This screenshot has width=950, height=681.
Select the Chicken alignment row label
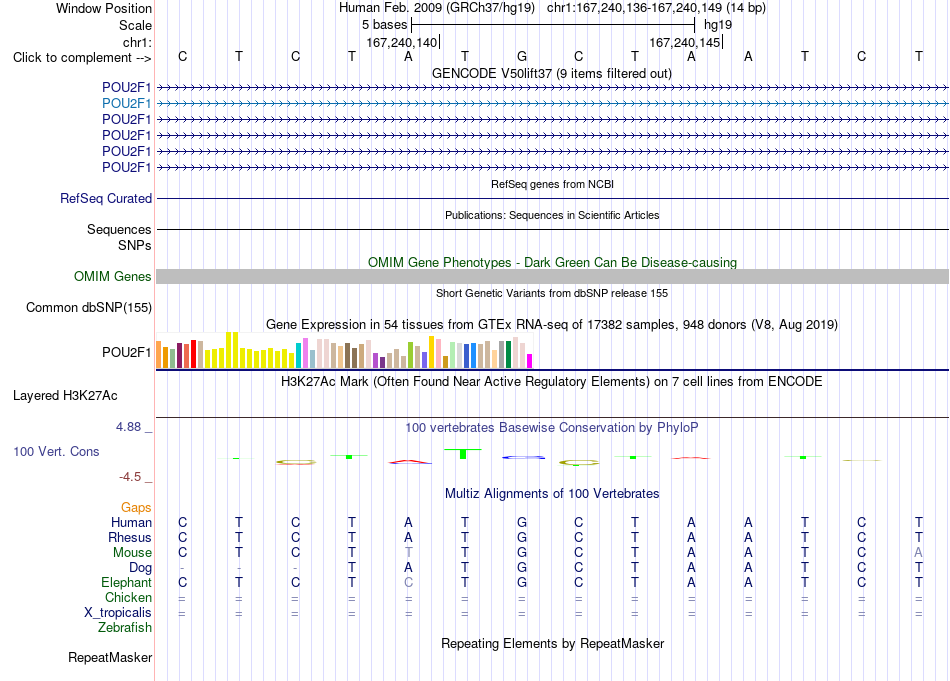pyautogui.click(x=128, y=597)
